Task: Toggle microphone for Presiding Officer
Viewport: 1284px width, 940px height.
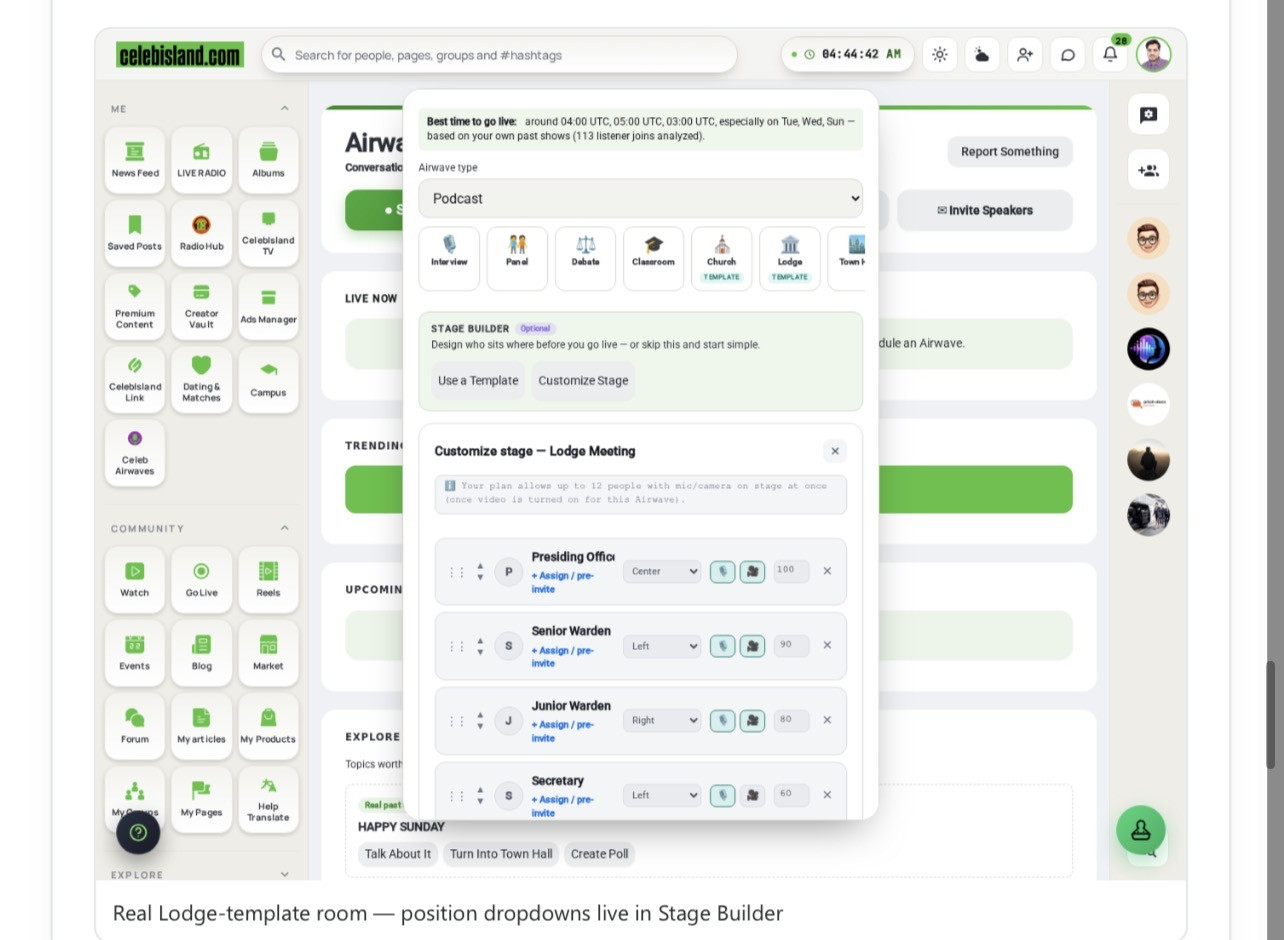Action: pyautogui.click(x=722, y=571)
